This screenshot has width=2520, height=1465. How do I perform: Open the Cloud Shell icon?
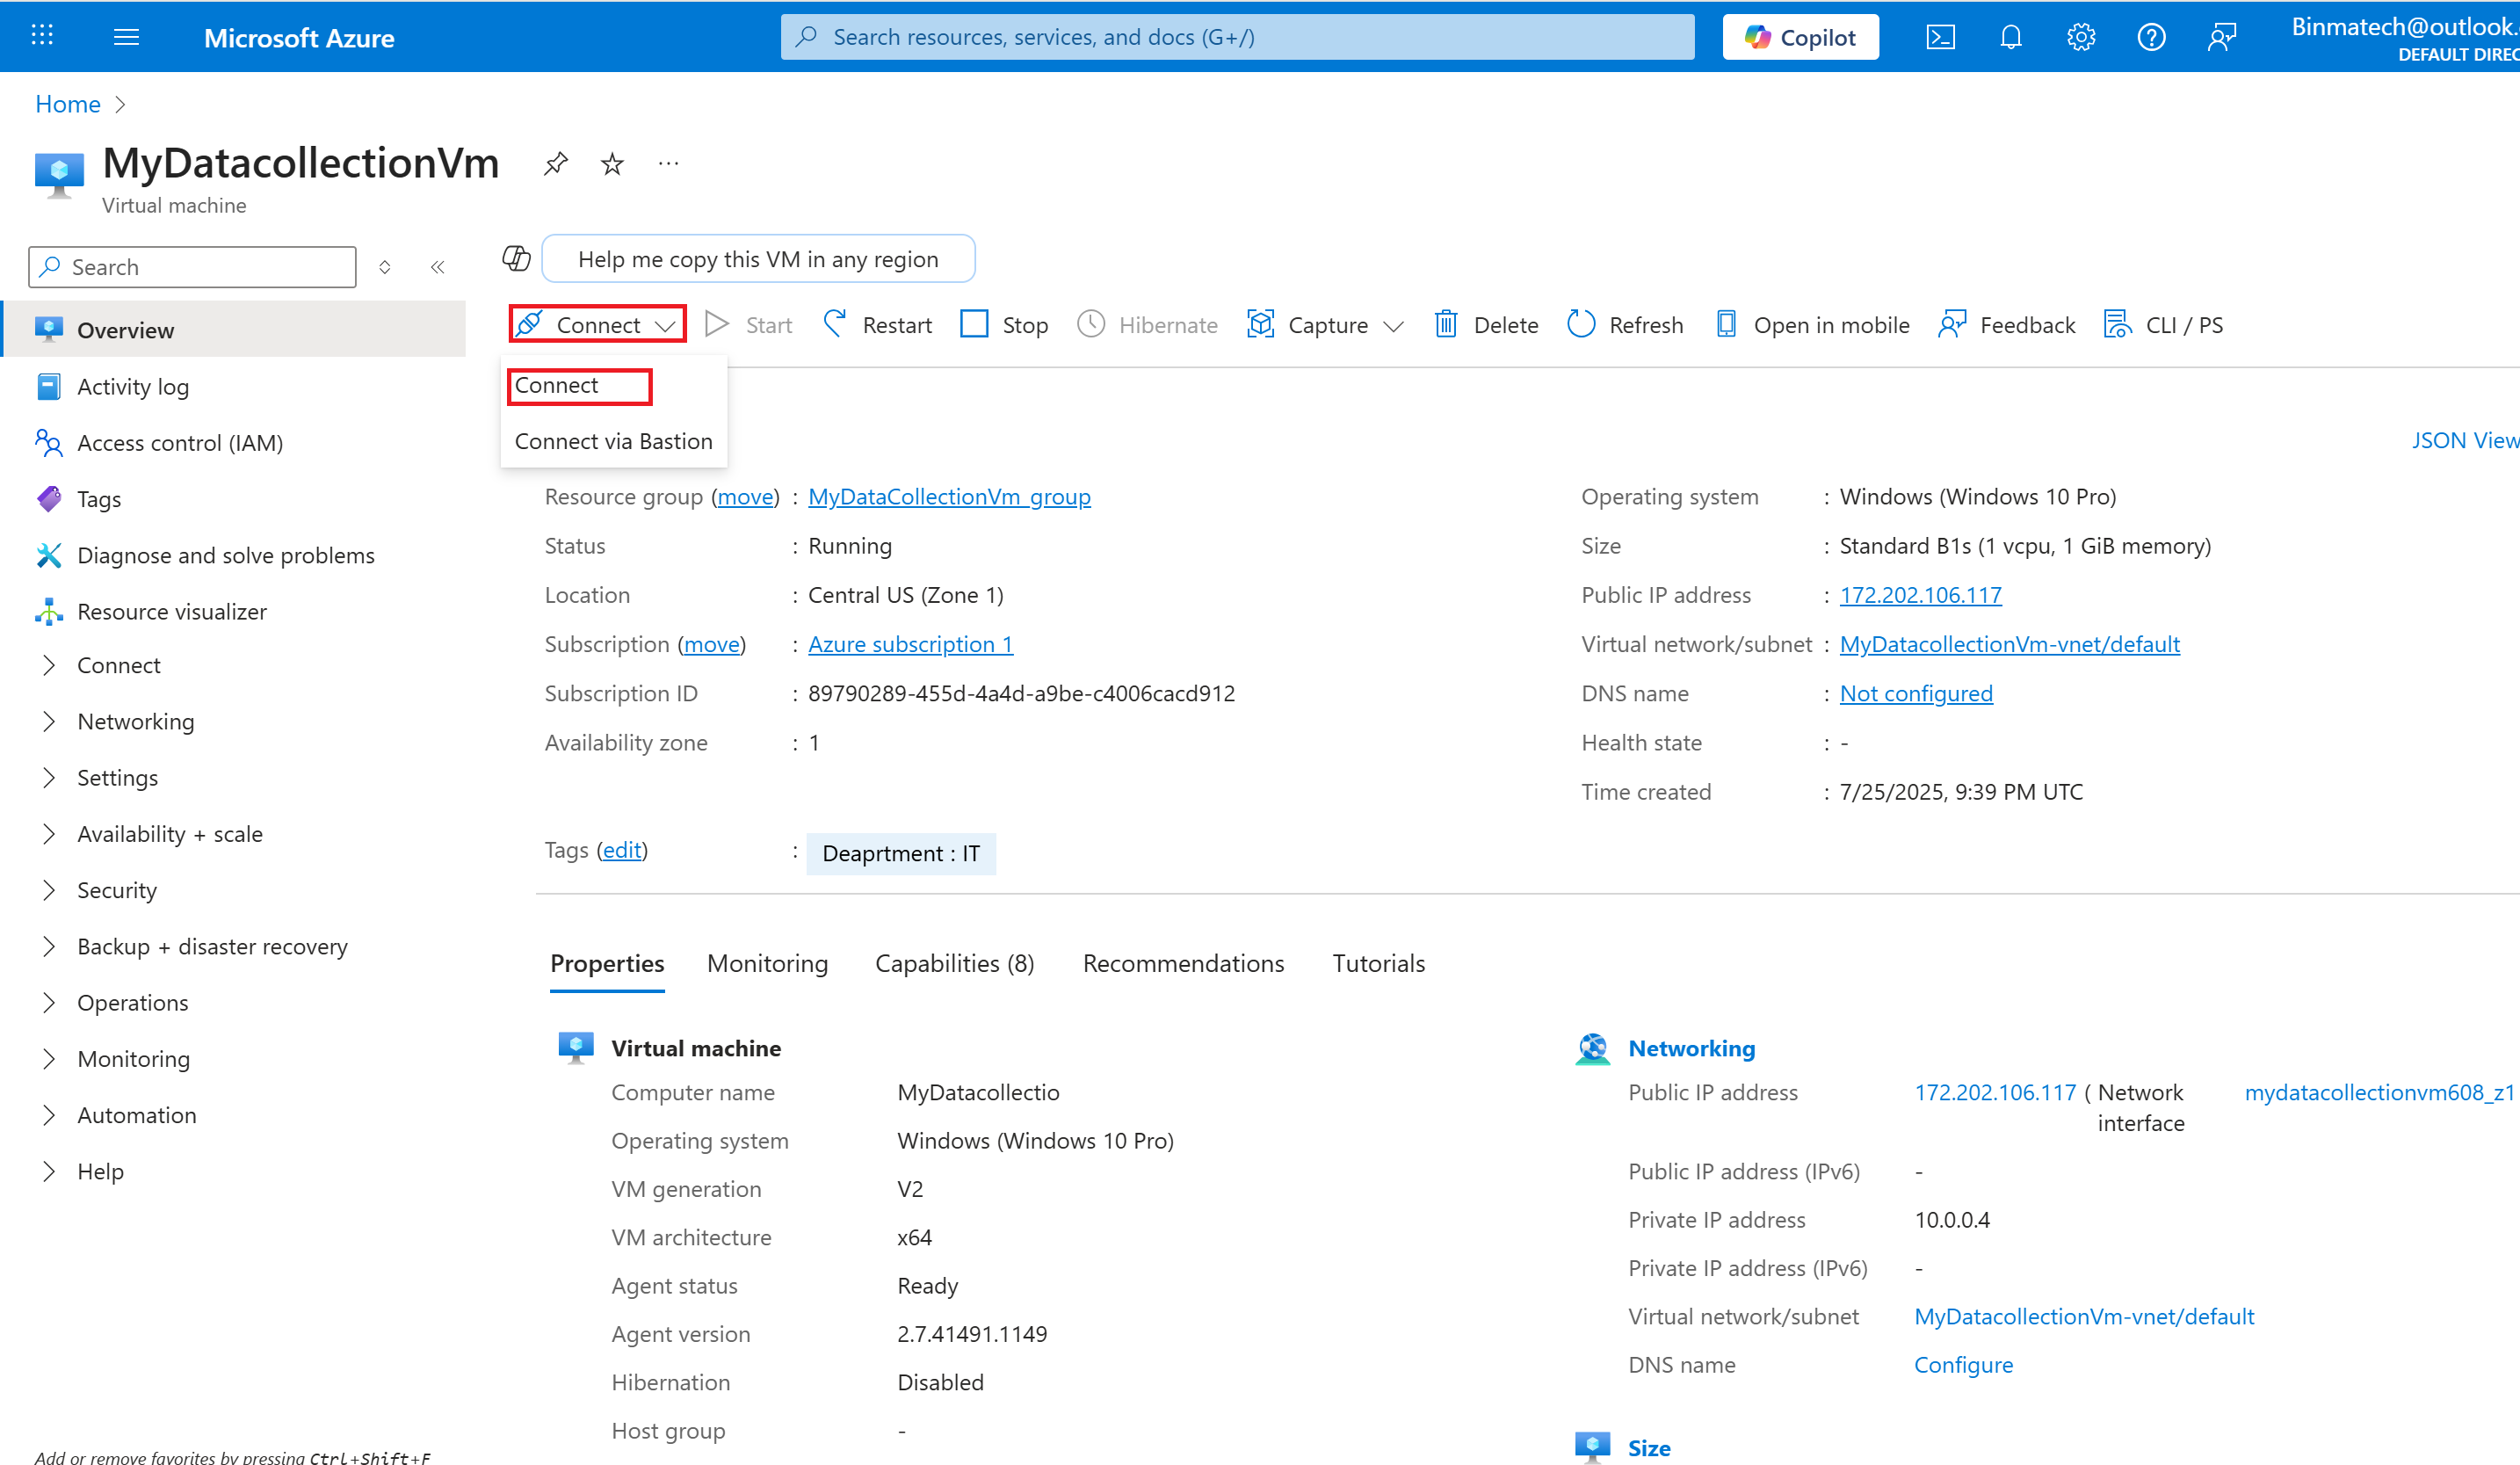[x=1939, y=38]
